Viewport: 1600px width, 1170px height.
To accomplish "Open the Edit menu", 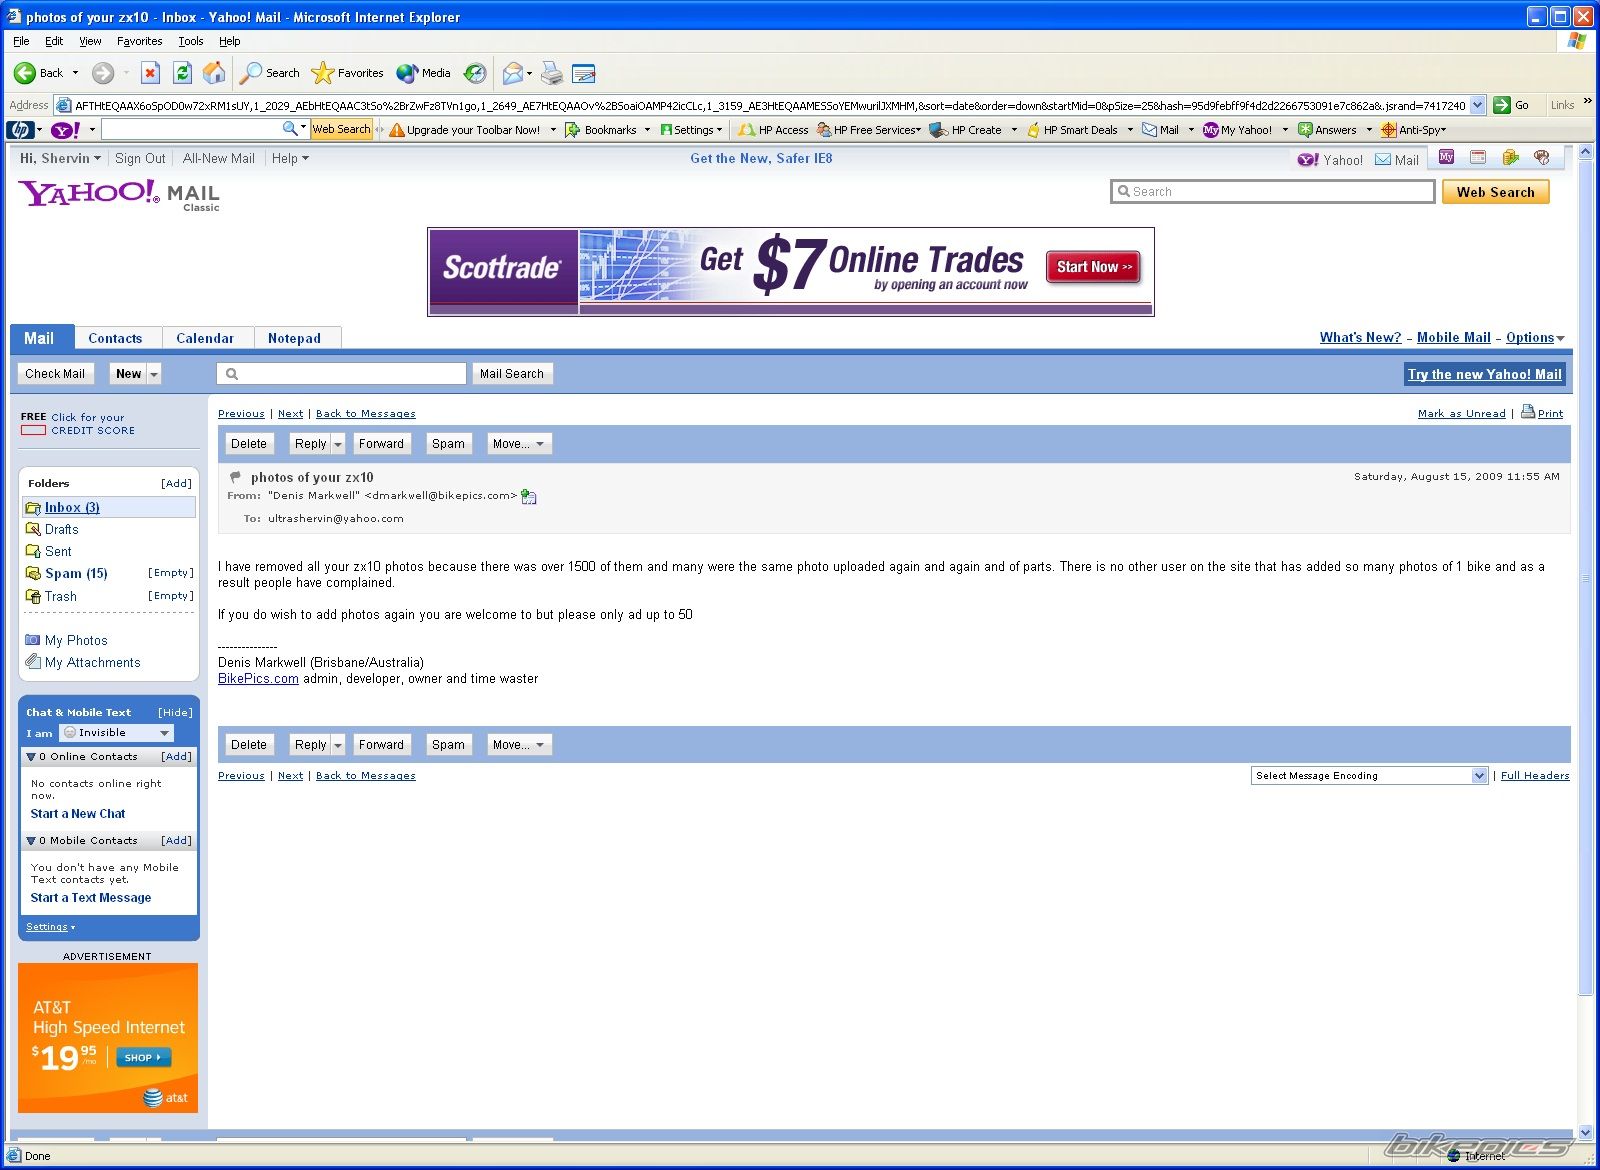I will click(x=54, y=41).
